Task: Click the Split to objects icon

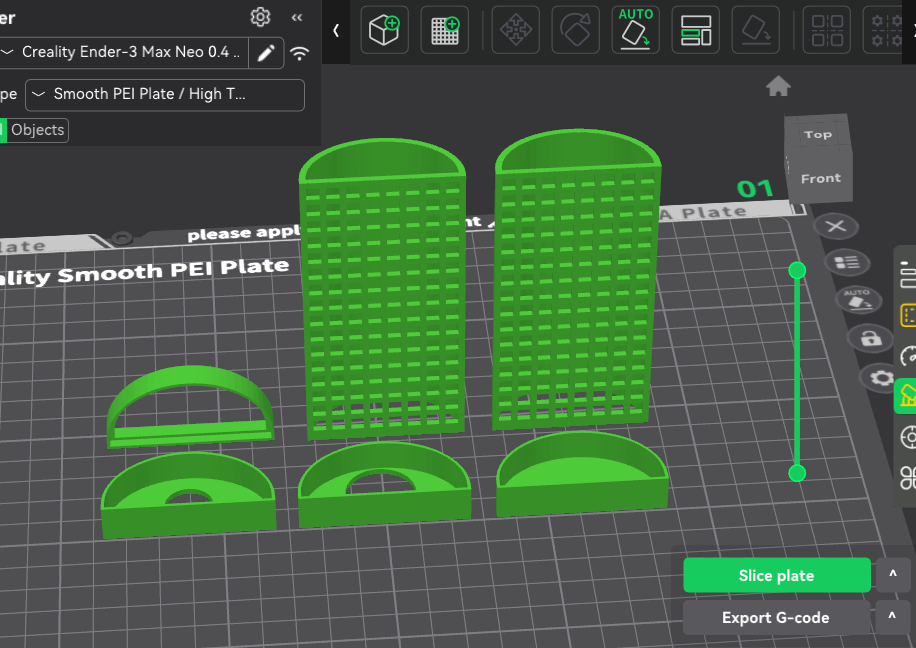Action: coord(827,30)
